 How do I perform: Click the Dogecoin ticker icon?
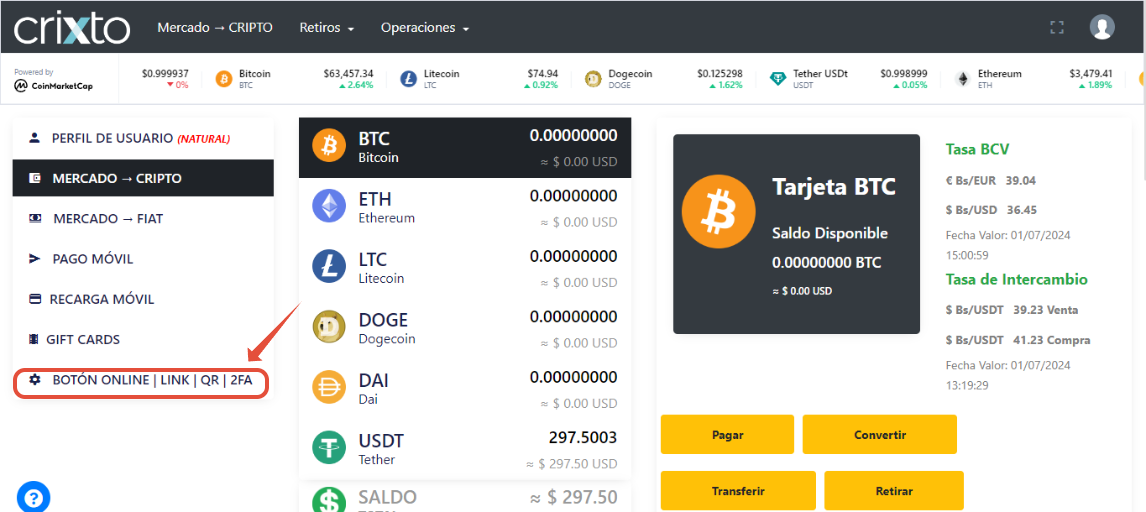click(593, 79)
